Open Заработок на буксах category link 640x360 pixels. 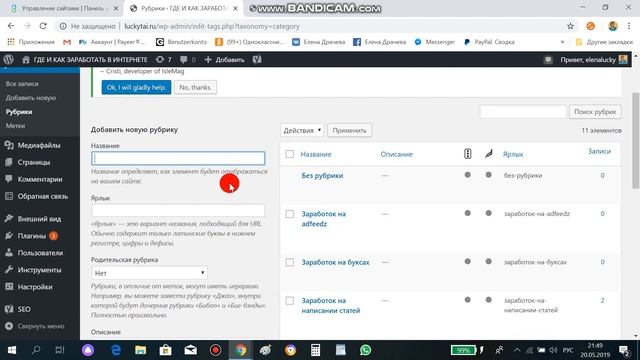(x=335, y=262)
